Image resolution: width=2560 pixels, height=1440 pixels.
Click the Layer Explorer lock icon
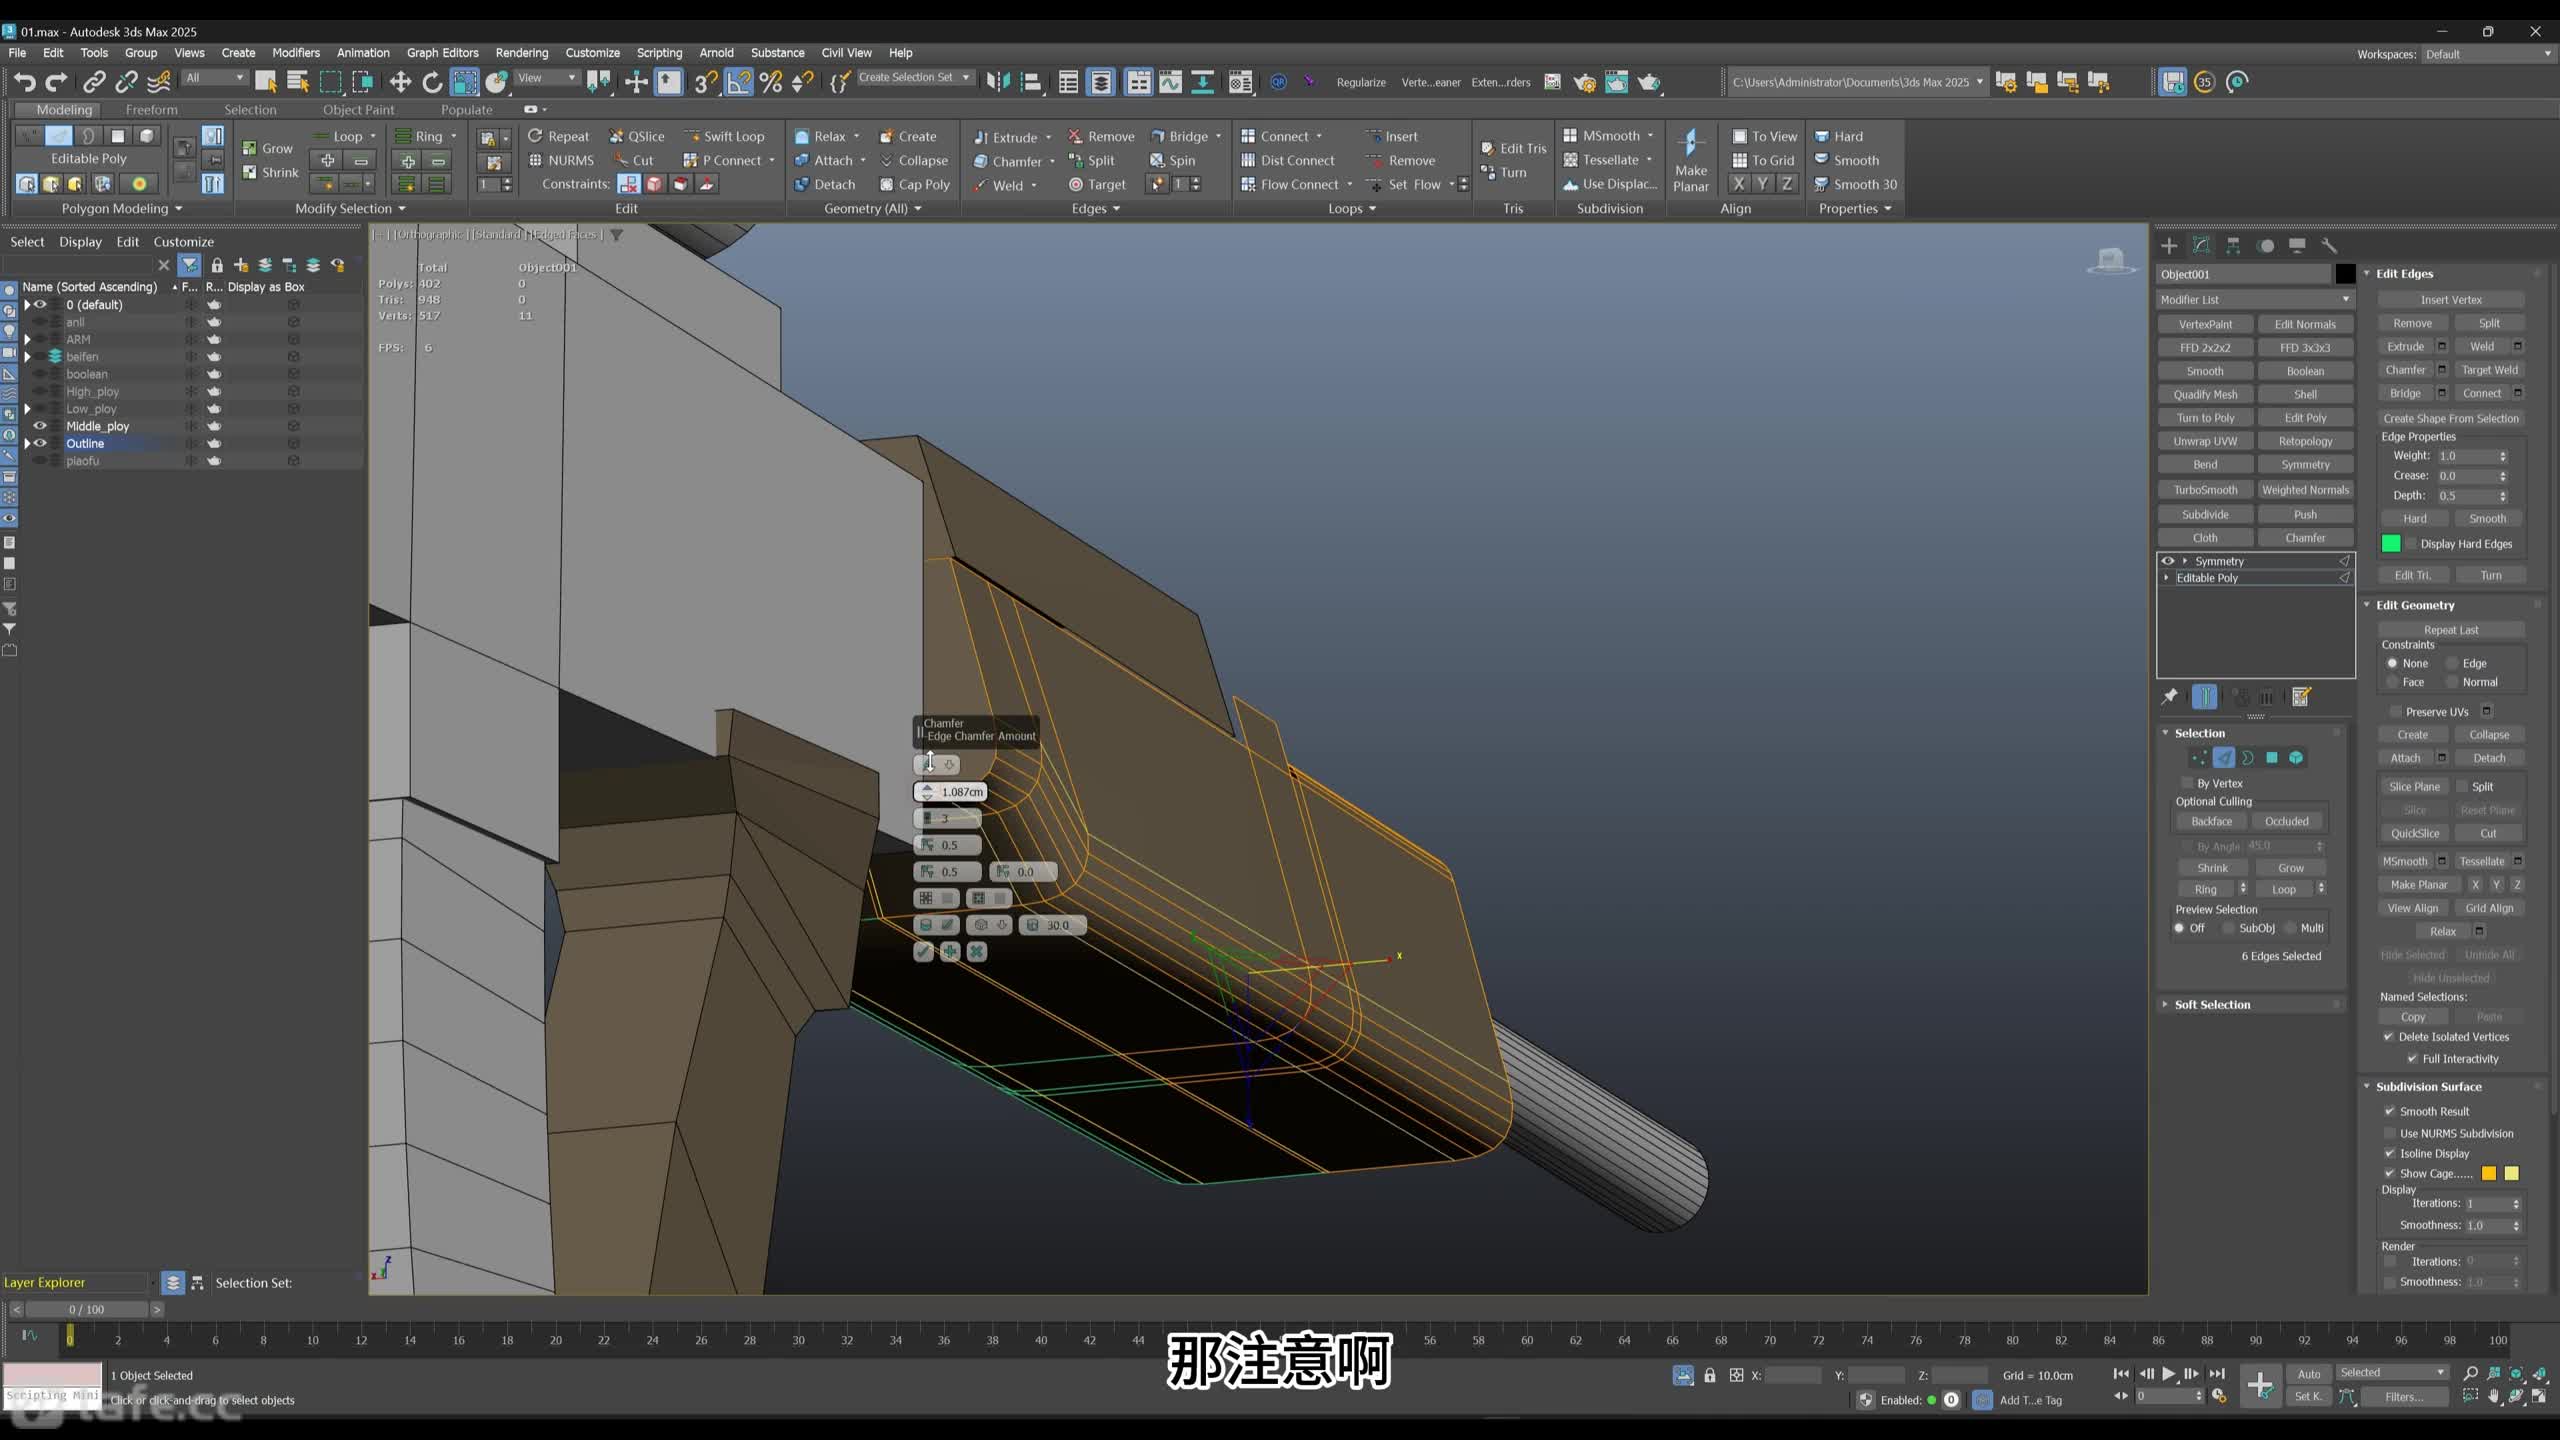(x=217, y=265)
